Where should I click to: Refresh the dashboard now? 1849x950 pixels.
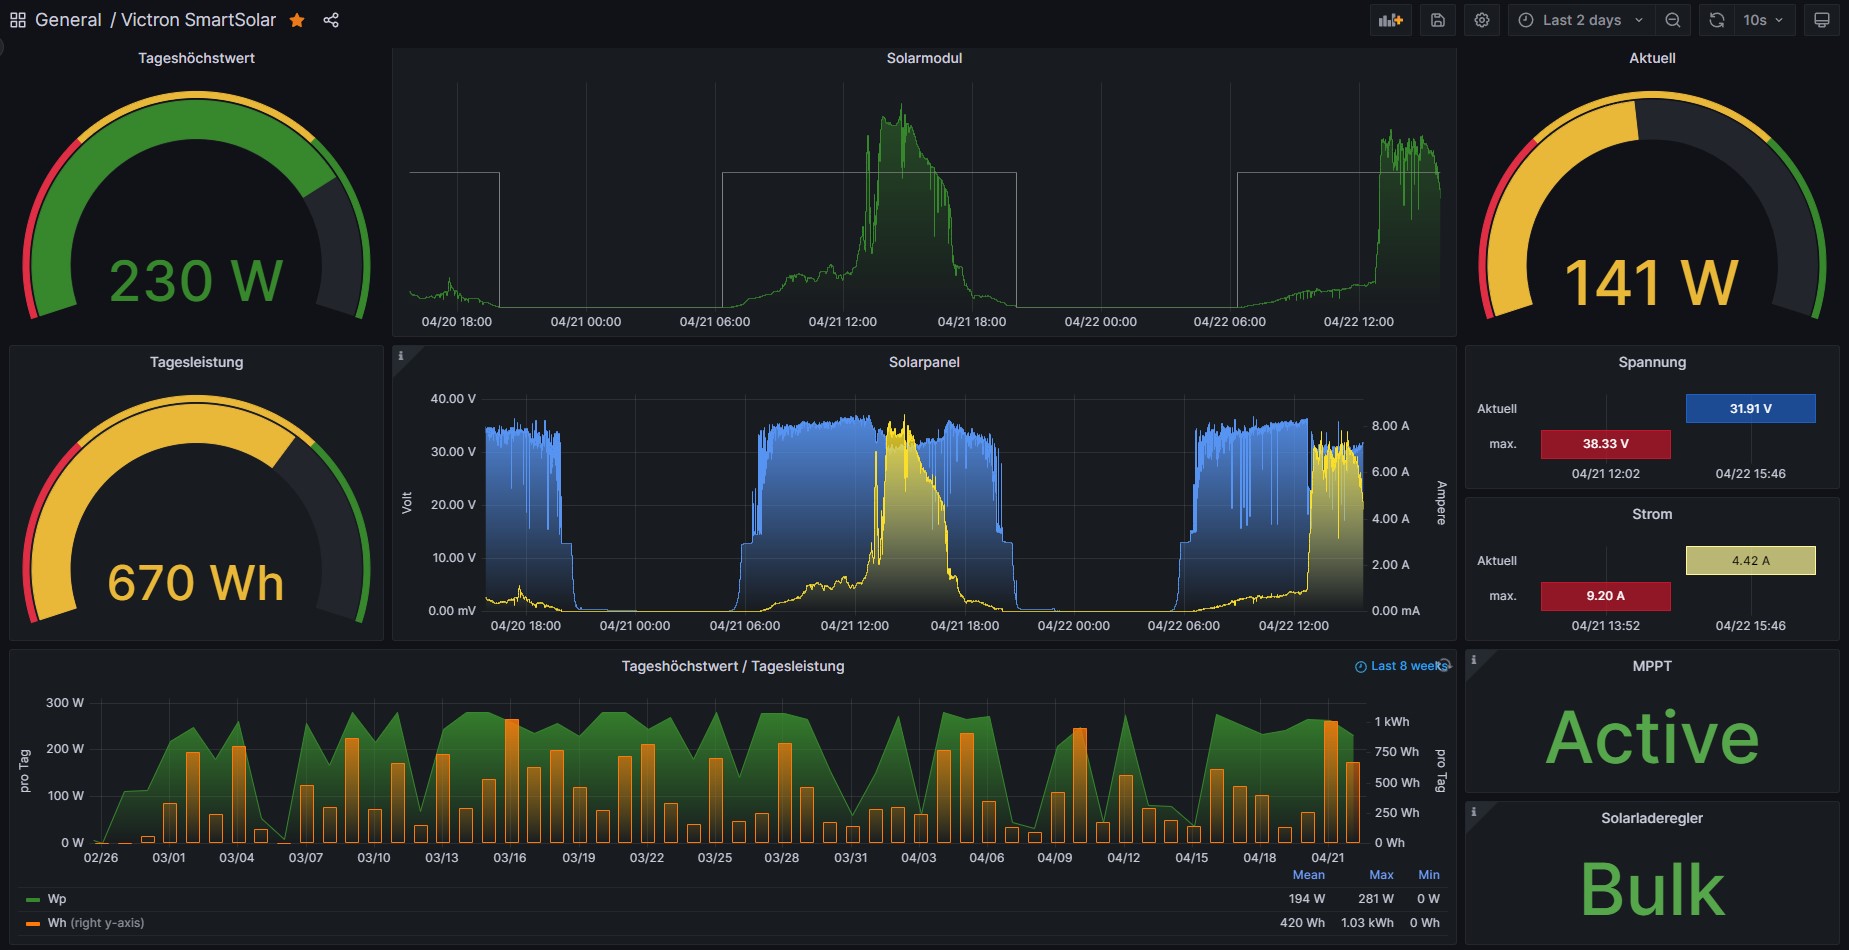tap(1717, 20)
